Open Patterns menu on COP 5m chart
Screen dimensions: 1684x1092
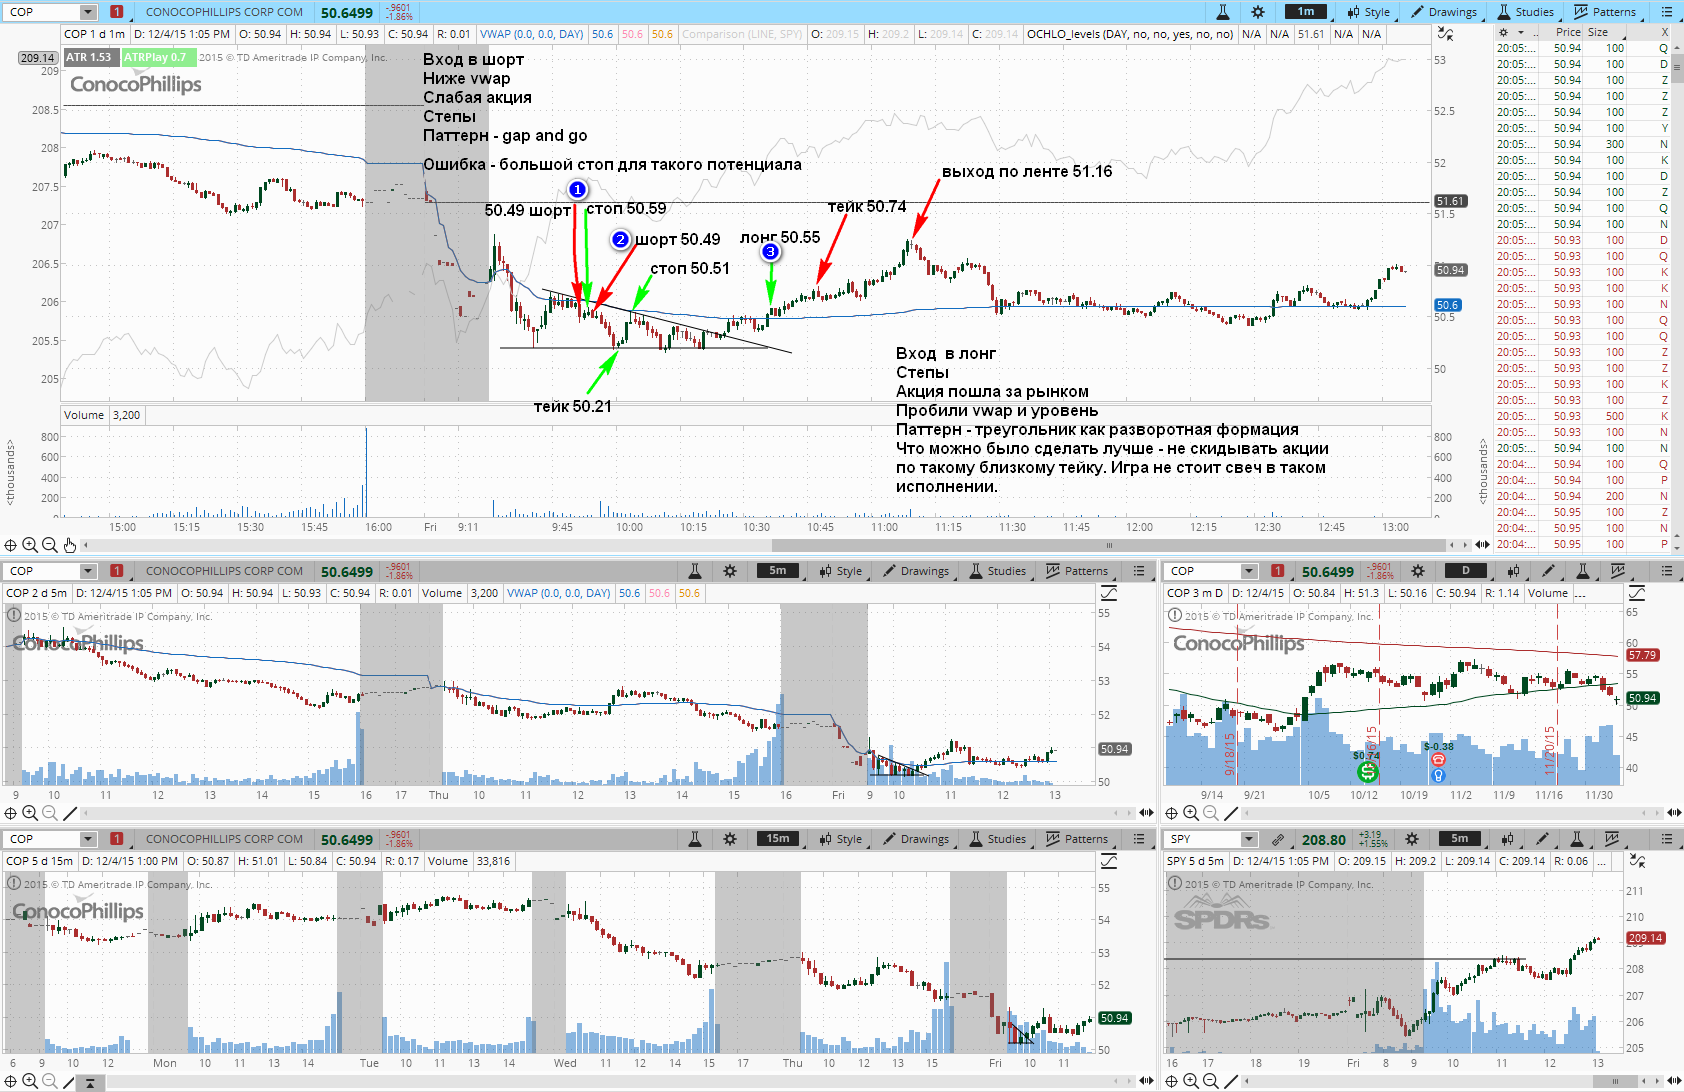[1077, 571]
